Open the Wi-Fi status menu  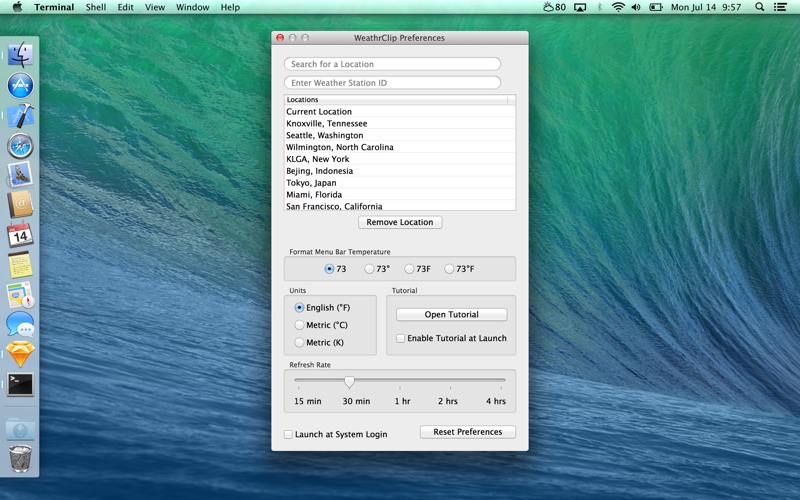pos(618,7)
